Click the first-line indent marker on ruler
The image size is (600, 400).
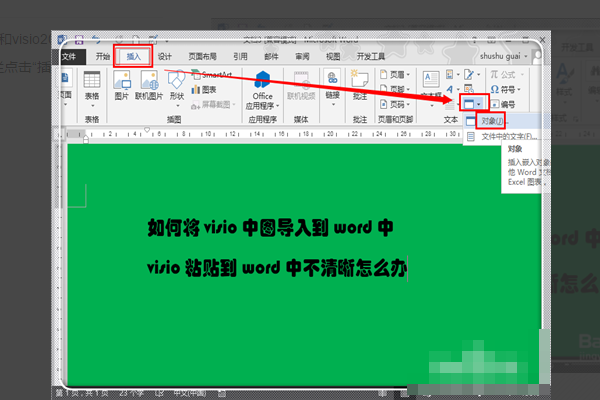147,130
